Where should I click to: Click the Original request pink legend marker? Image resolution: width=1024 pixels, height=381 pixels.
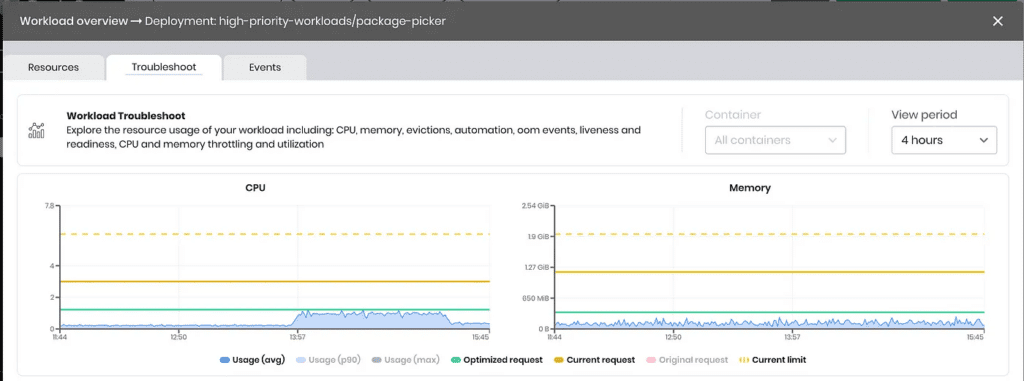tap(652, 360)
